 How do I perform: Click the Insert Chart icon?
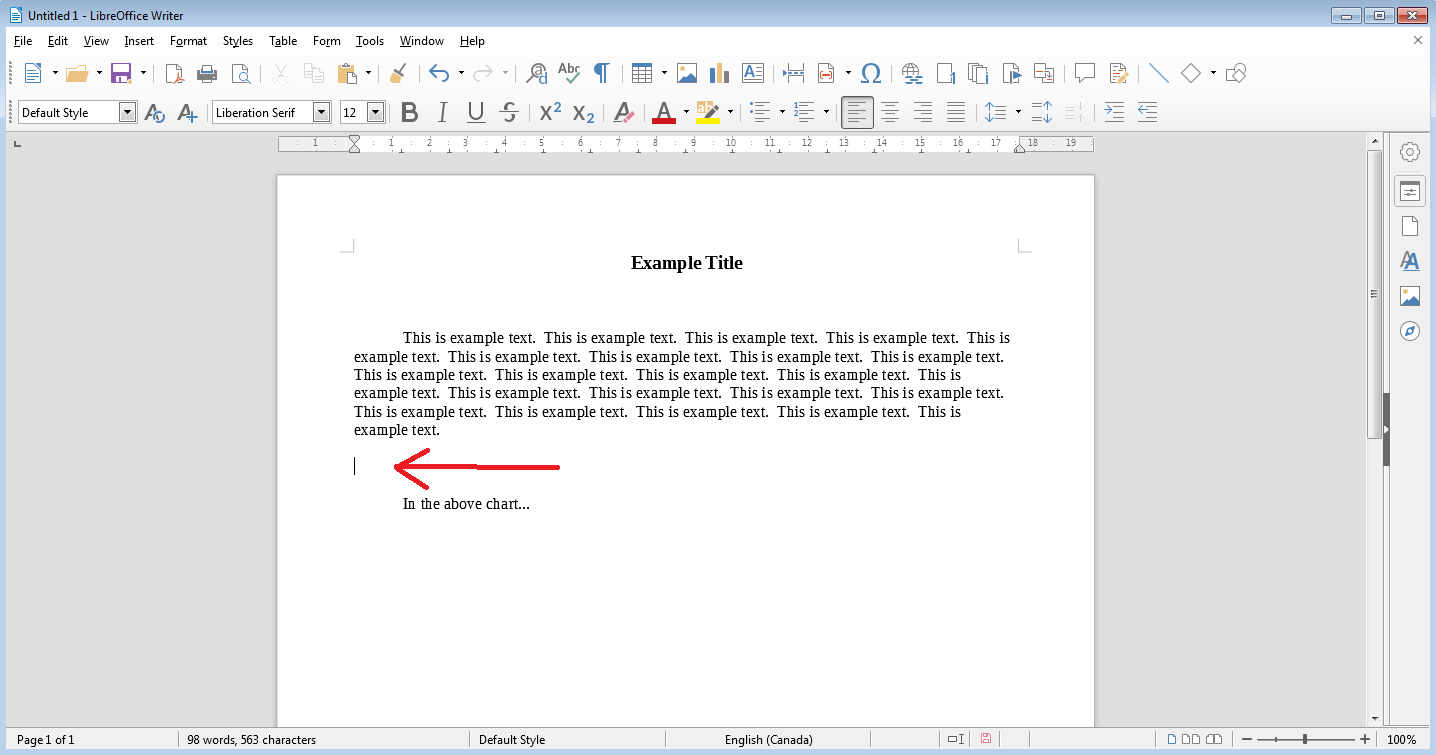coord(719,73)
